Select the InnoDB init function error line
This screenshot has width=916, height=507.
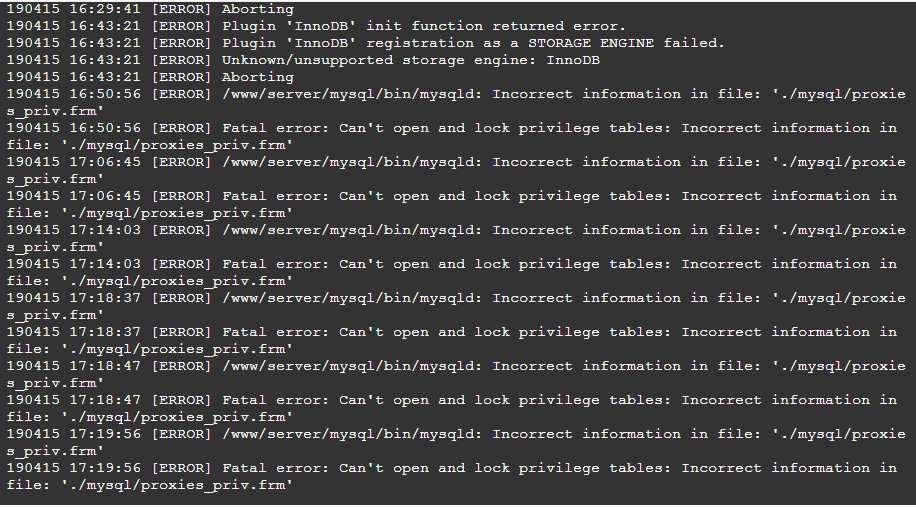click(316, 26)
